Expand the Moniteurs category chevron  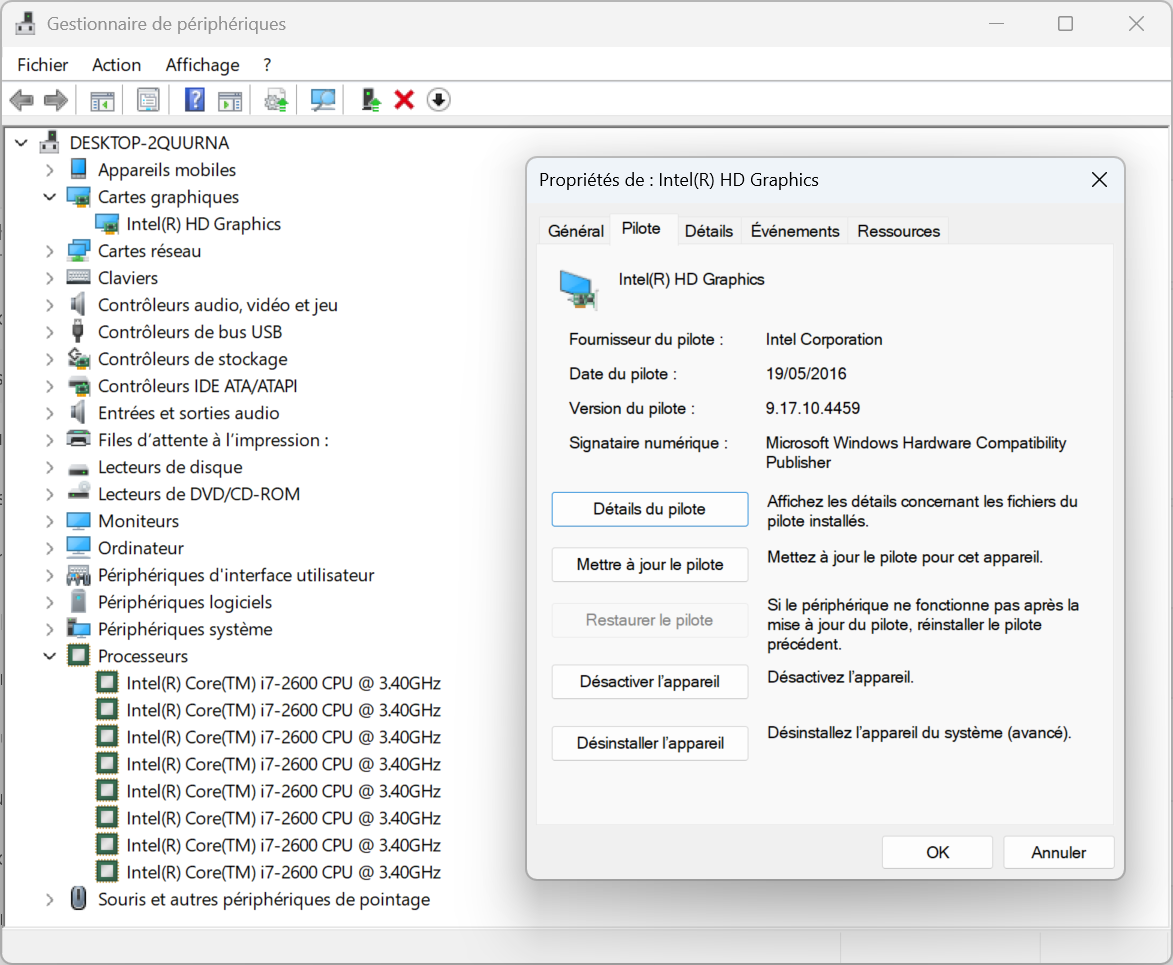[49, 521]
